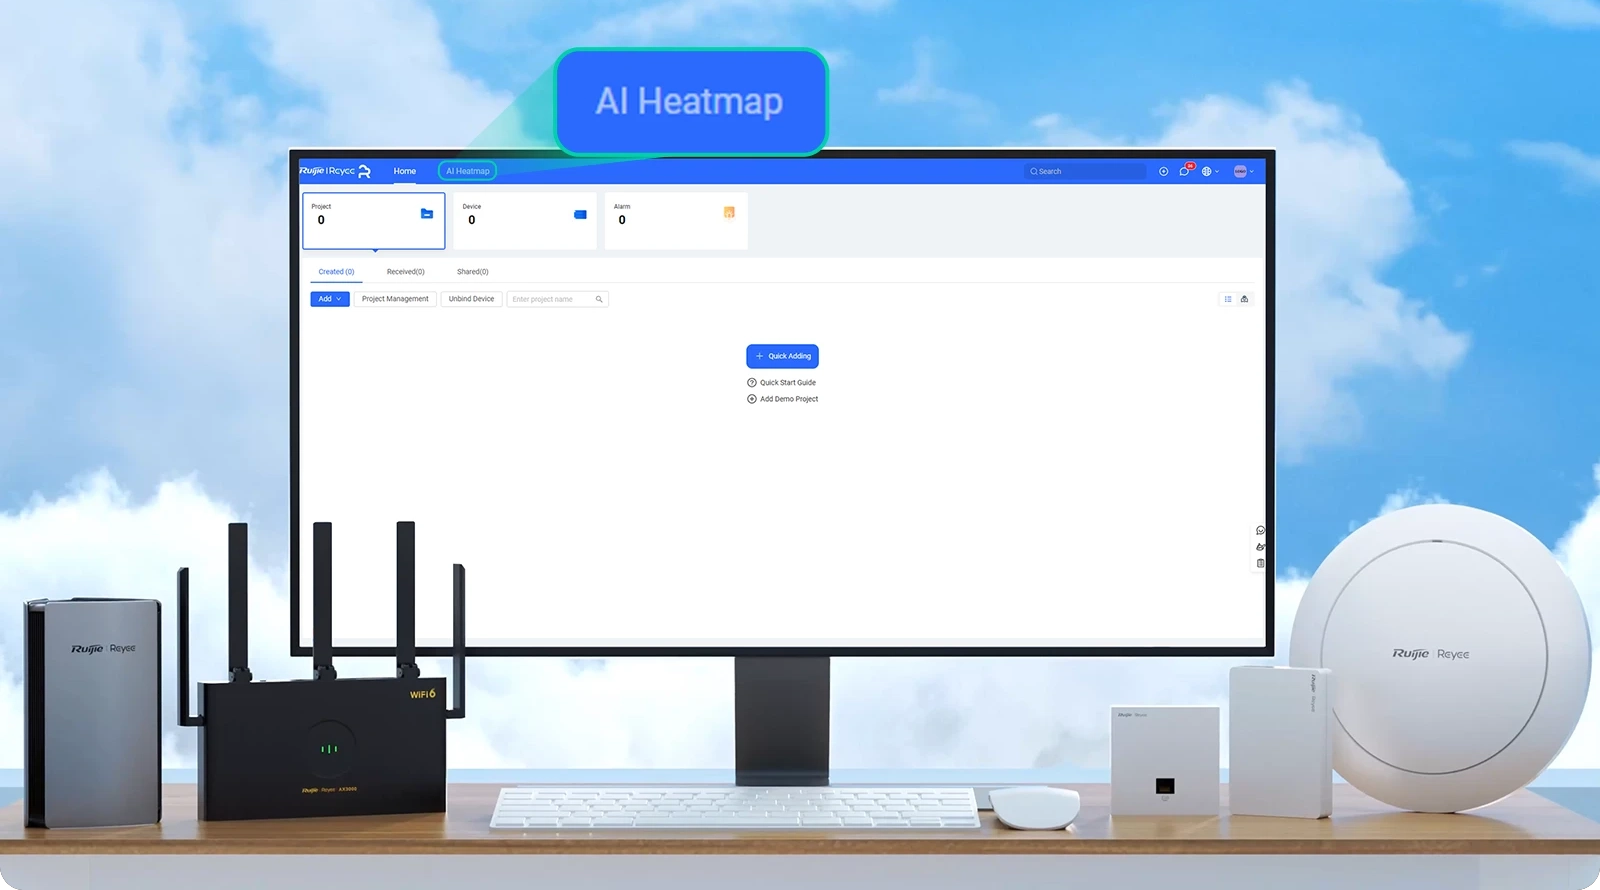Screen dimensions: 1600x890
Task: Expand the Add dropdown button
Action: (x=330, y=299)
